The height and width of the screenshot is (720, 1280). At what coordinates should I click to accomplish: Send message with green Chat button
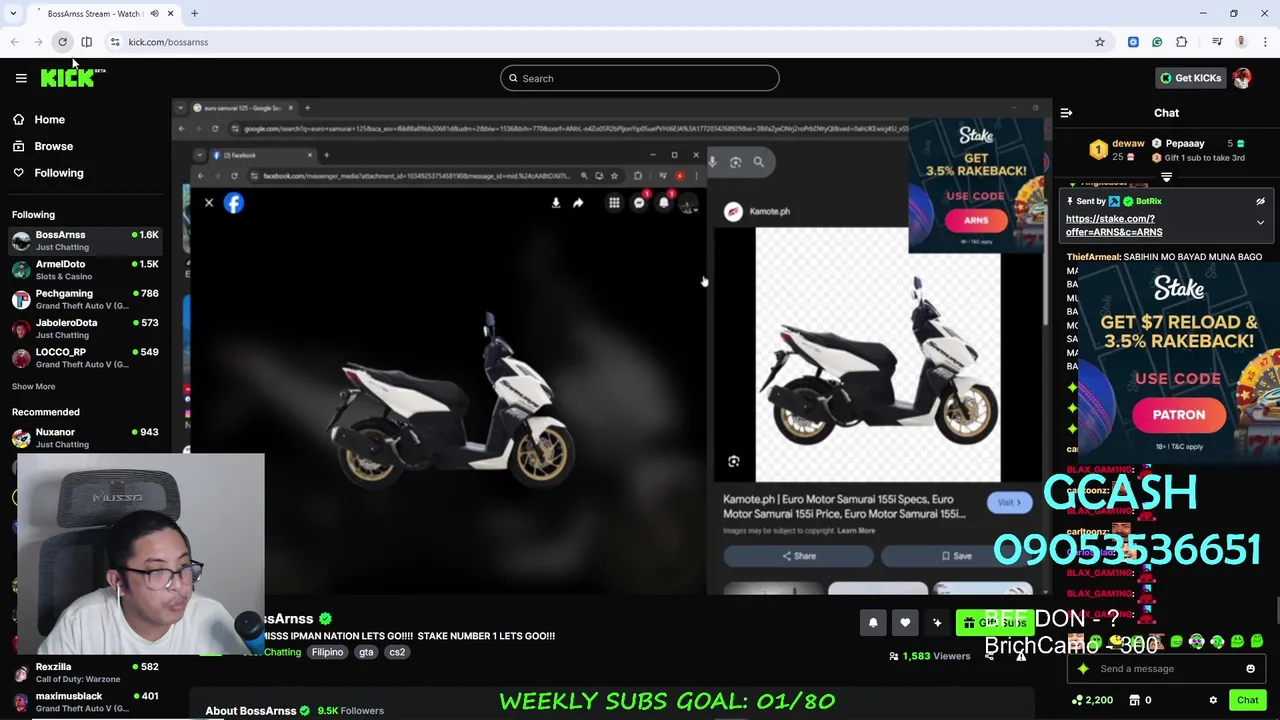coord(1247,700)
